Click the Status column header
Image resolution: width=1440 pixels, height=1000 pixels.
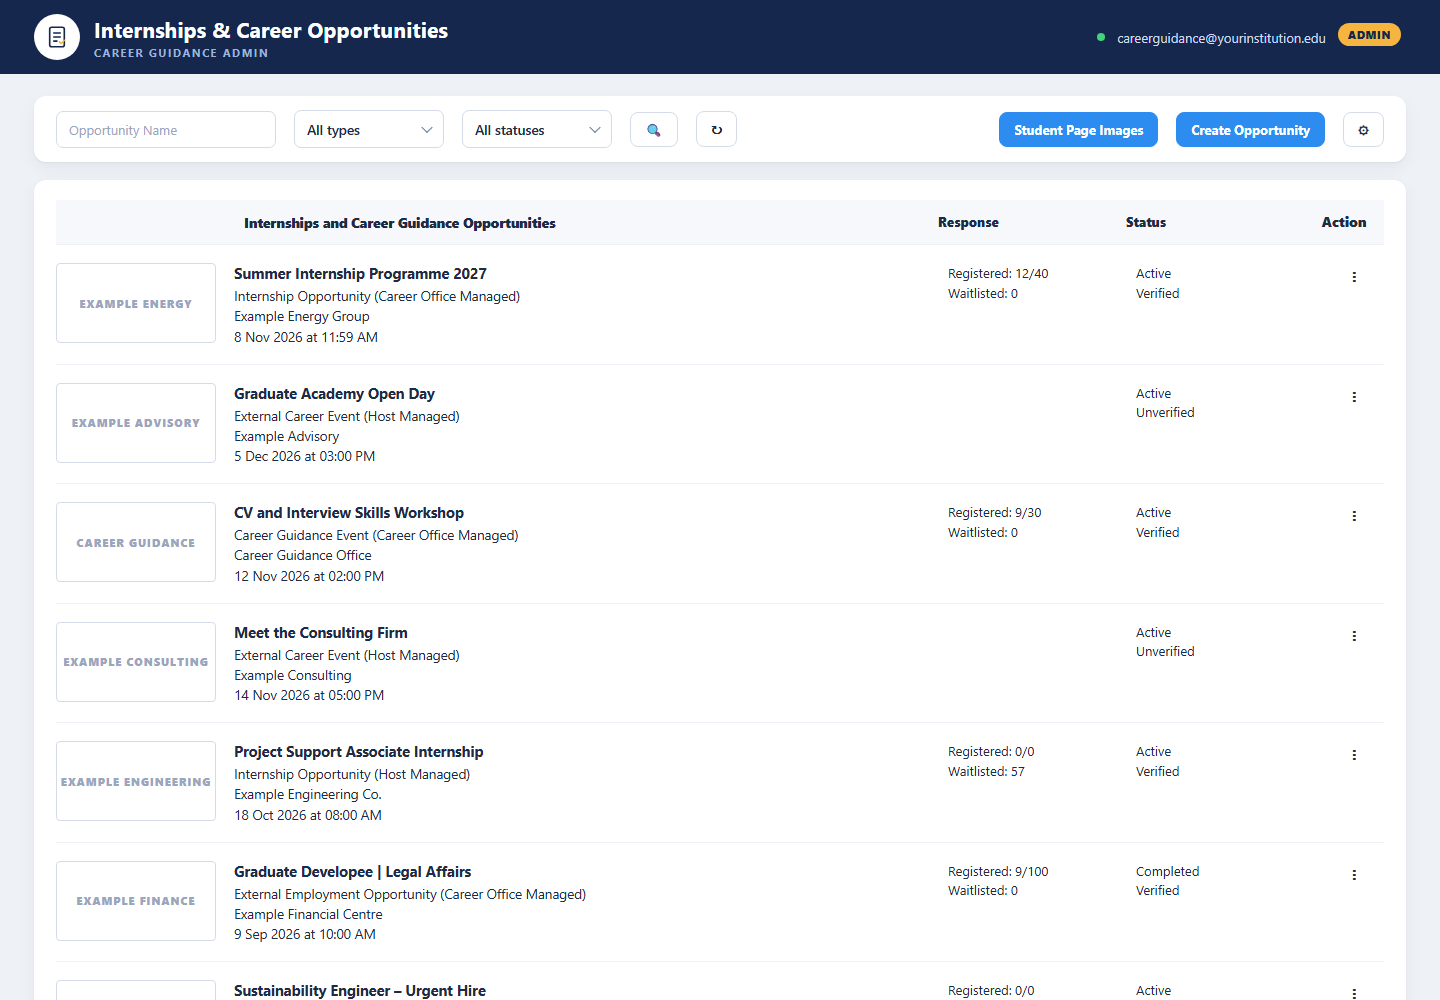point(1146,222)
